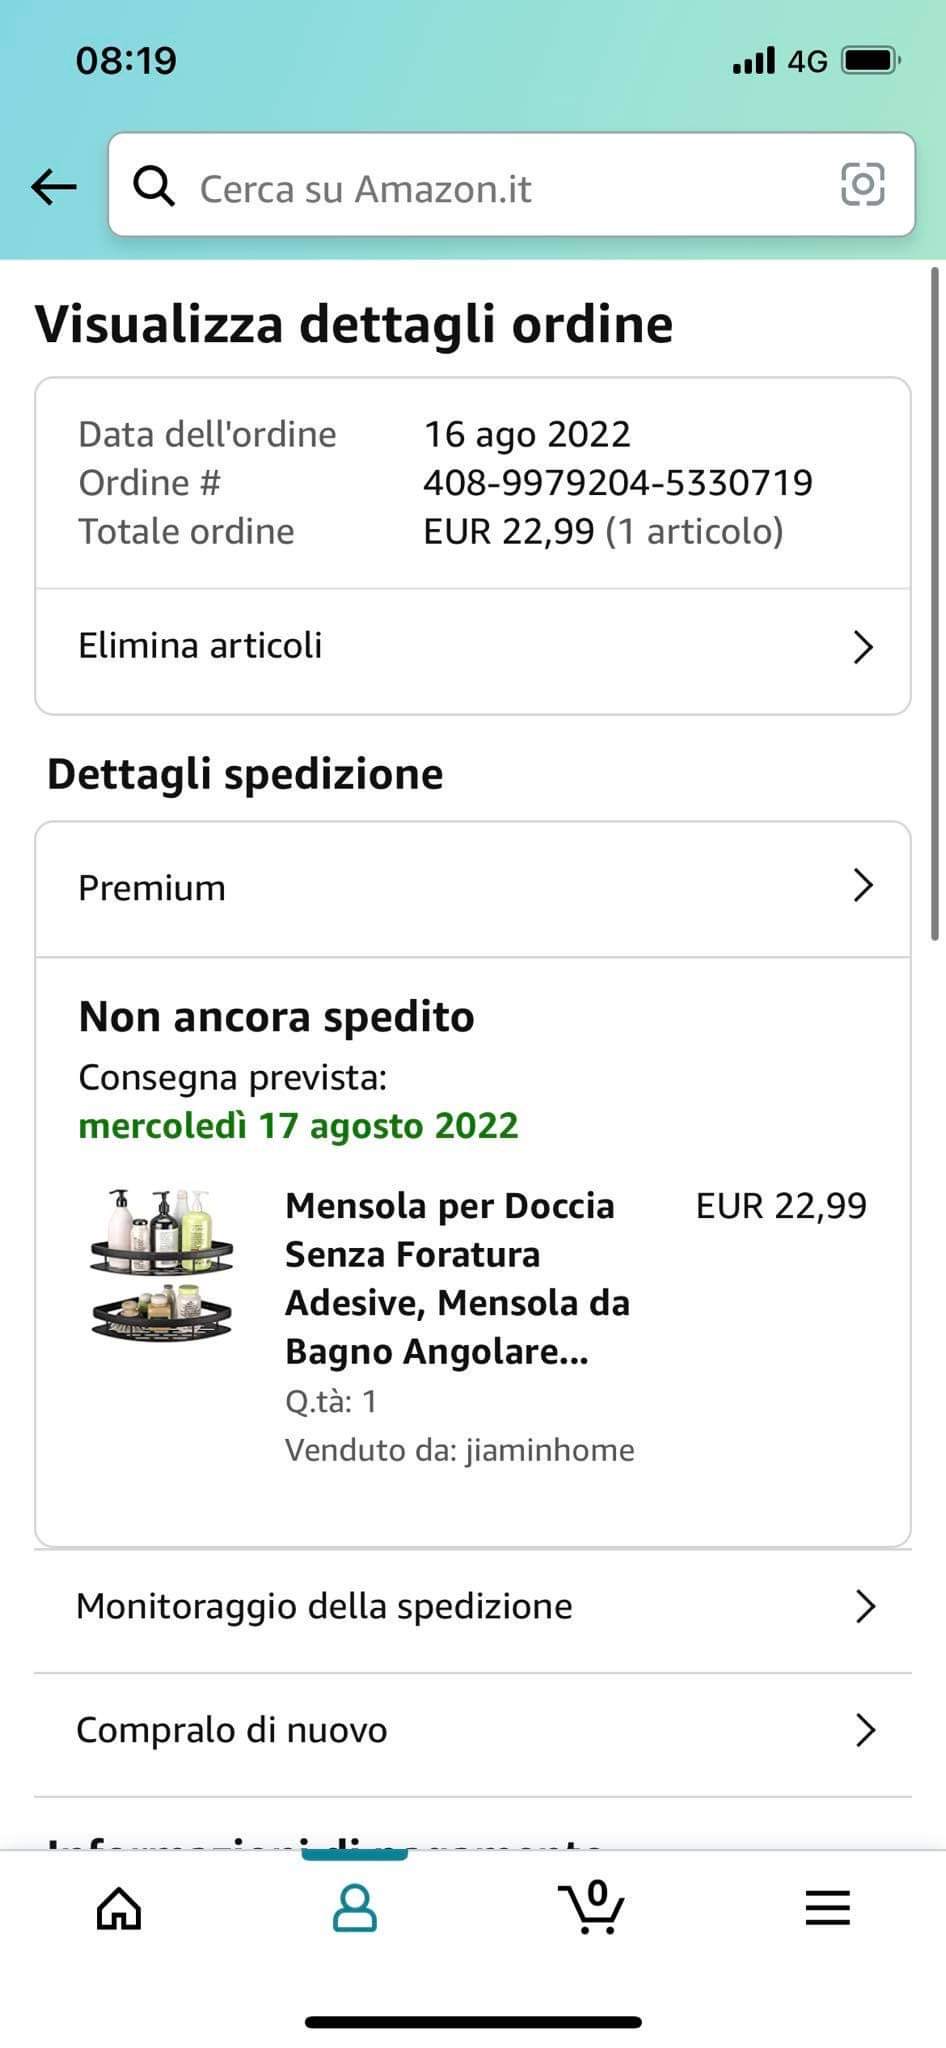The height and width of the screenshot is (2048, 946).
Task: Expand the Monitoraggio della spedizione chevron
Action: coord(866,1607)
